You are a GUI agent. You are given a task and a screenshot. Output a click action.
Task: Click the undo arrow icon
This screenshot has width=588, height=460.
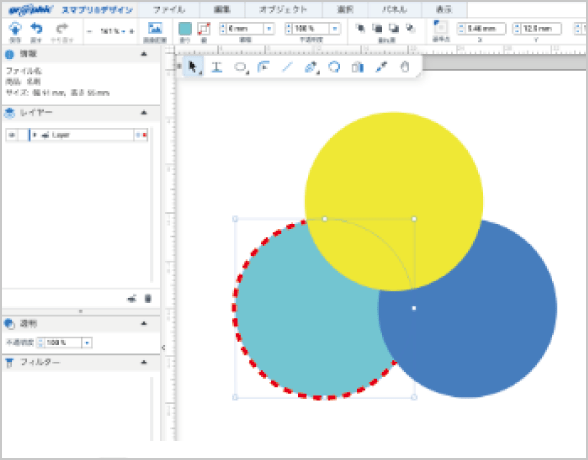pyautogui.click(x=36, y=28)
